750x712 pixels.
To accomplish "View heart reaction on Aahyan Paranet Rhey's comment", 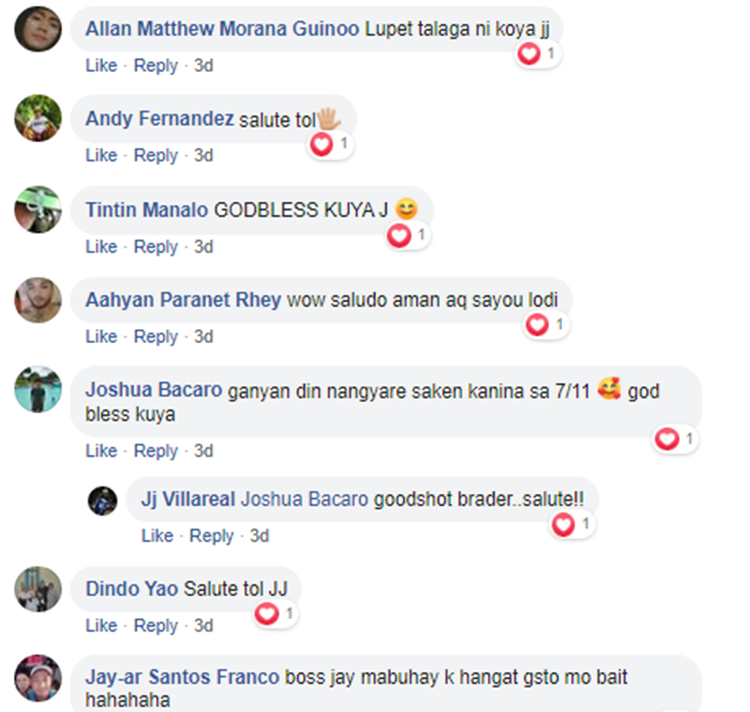I will [x=546, y=325].
